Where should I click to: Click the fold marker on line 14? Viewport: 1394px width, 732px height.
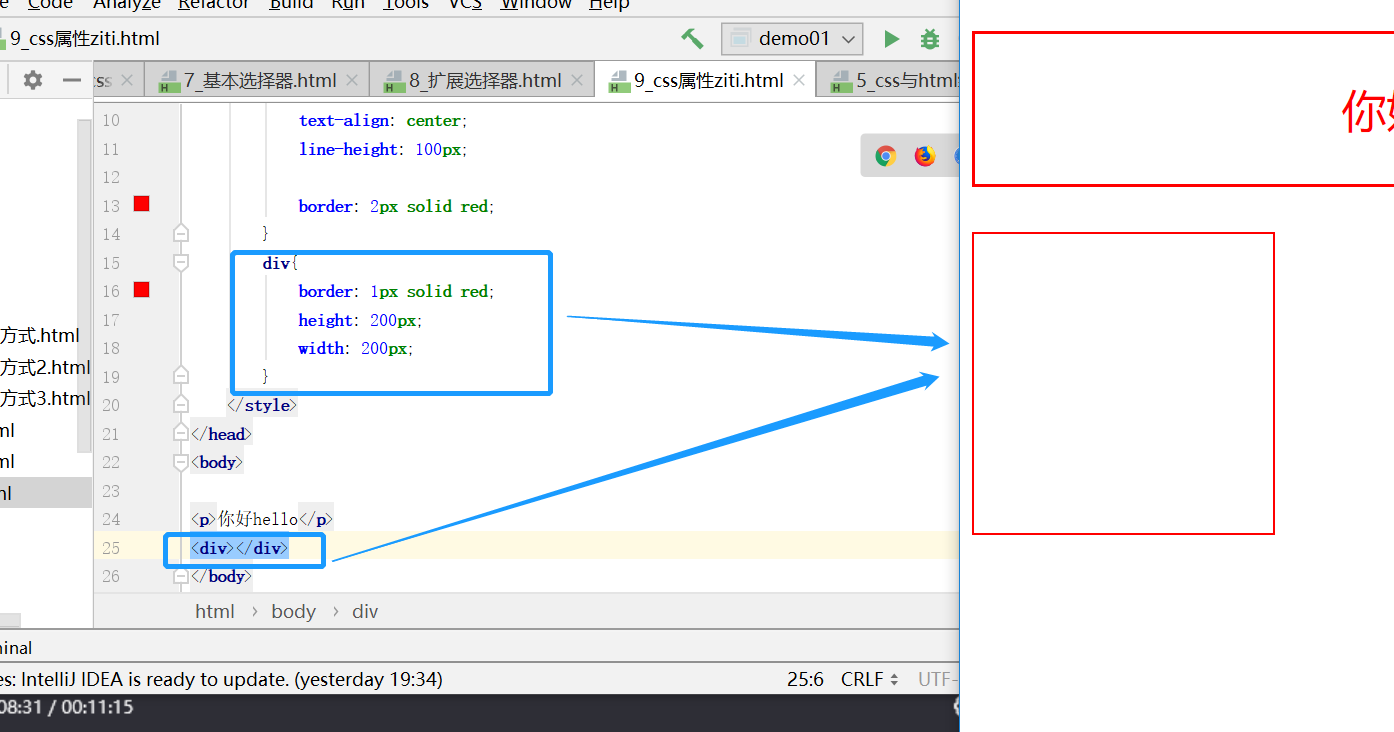tap(181, 233)
